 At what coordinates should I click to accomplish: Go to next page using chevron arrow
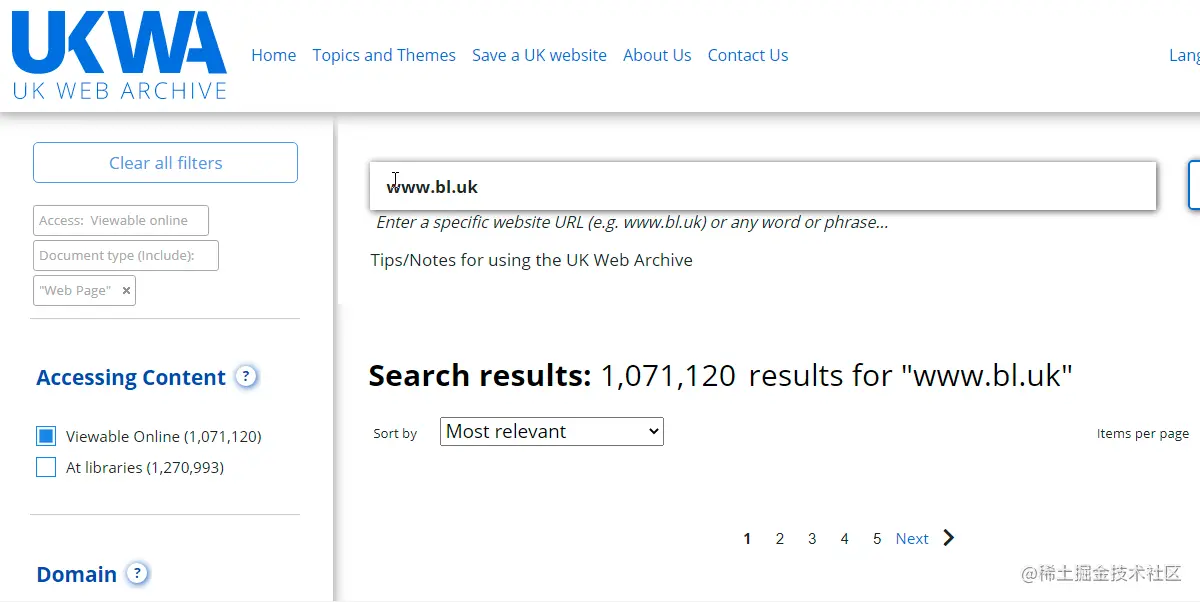949,538
